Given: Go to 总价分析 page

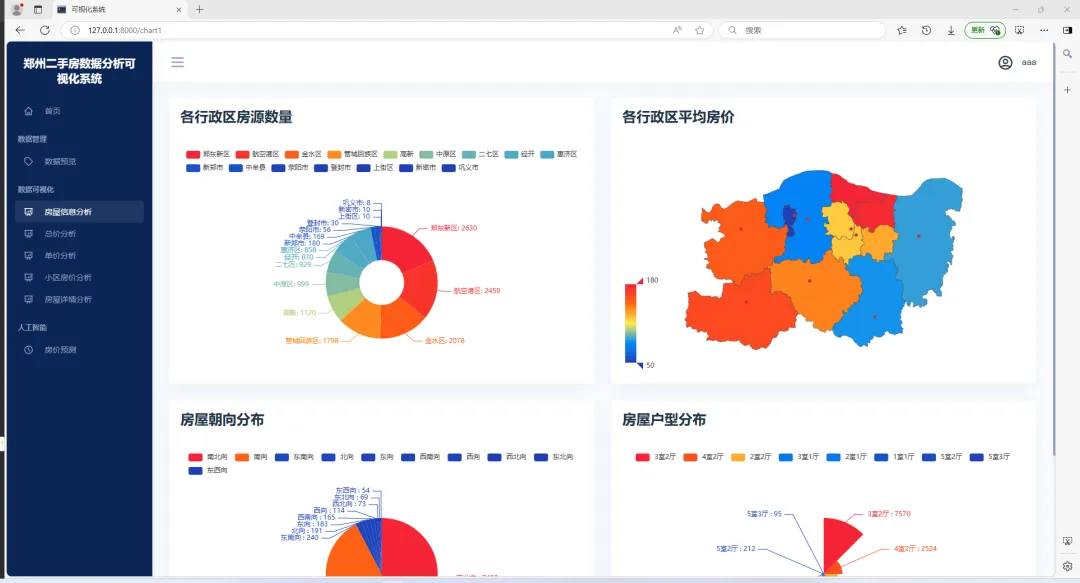Looking at the screenshot, I should (60, 234).
